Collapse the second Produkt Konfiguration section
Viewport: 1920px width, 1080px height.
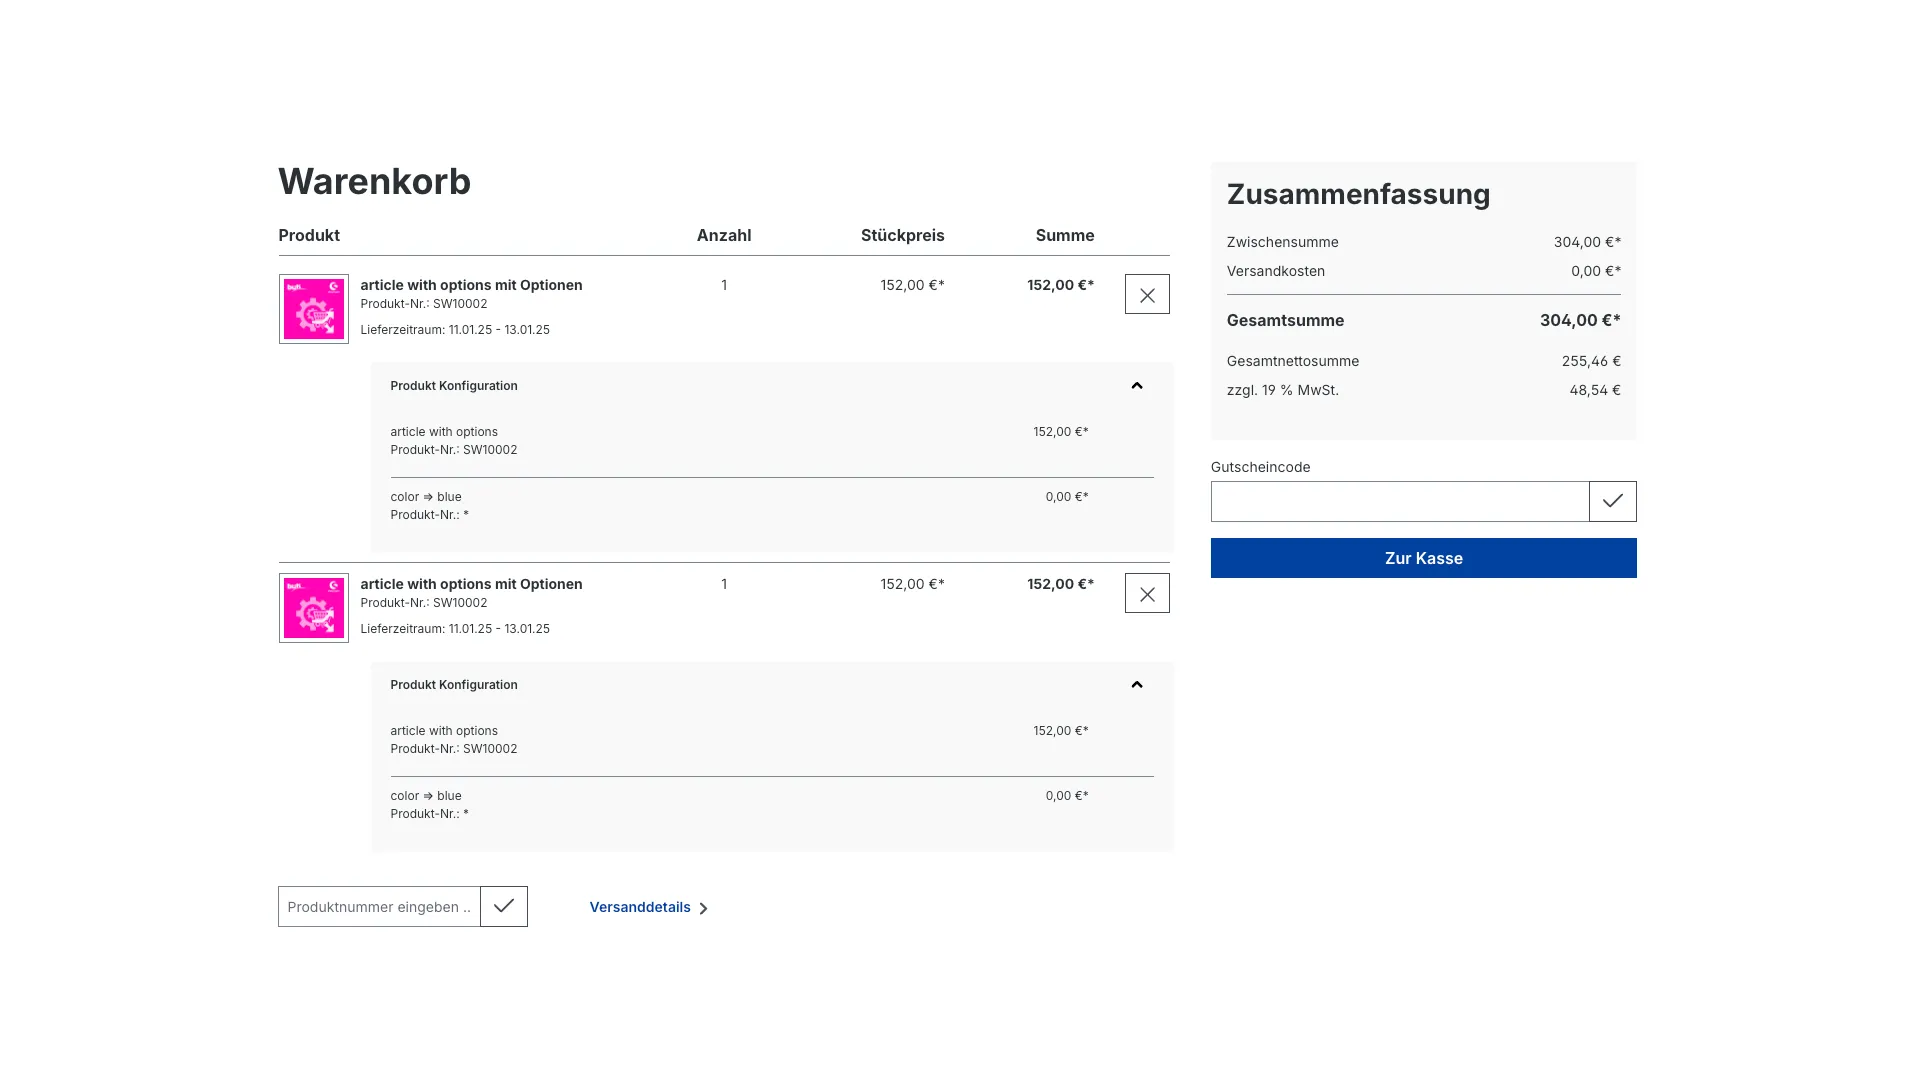coord(1136,684)
